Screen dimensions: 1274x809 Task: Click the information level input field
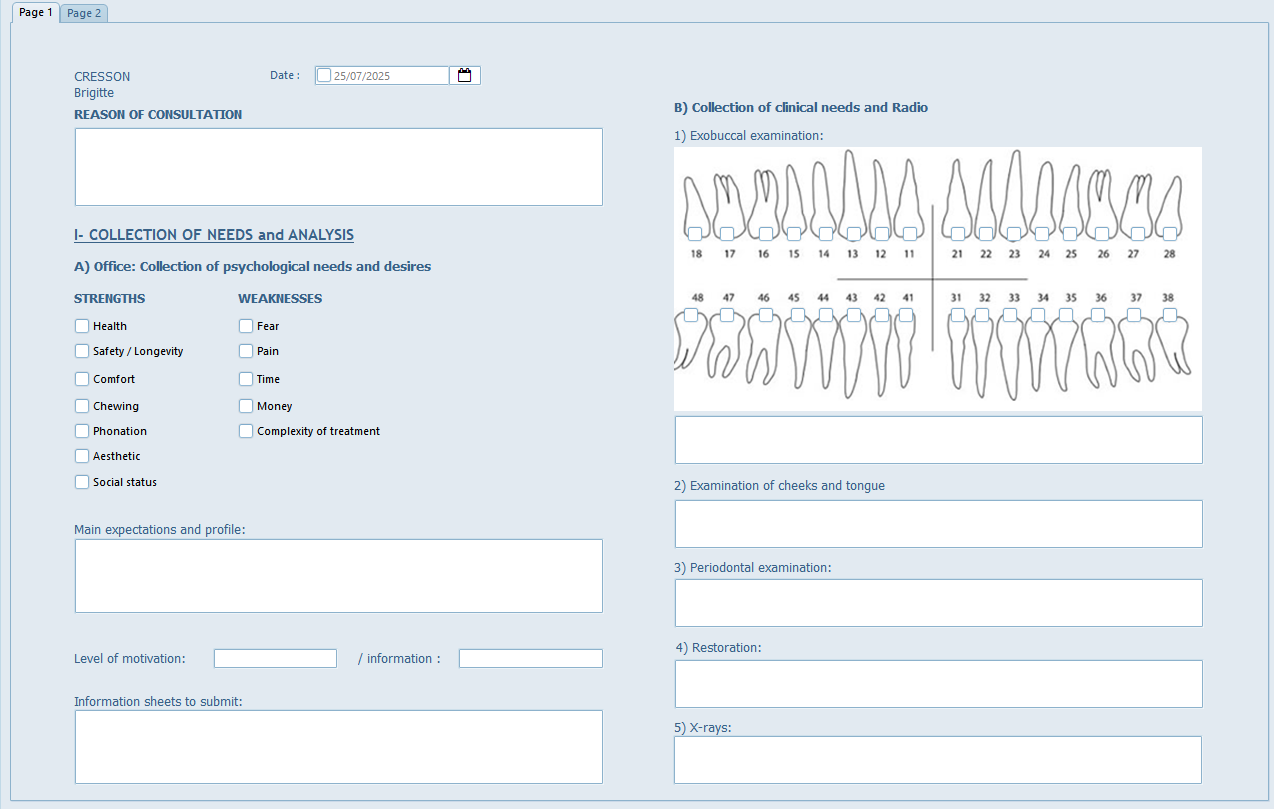[x=530, y=658]
